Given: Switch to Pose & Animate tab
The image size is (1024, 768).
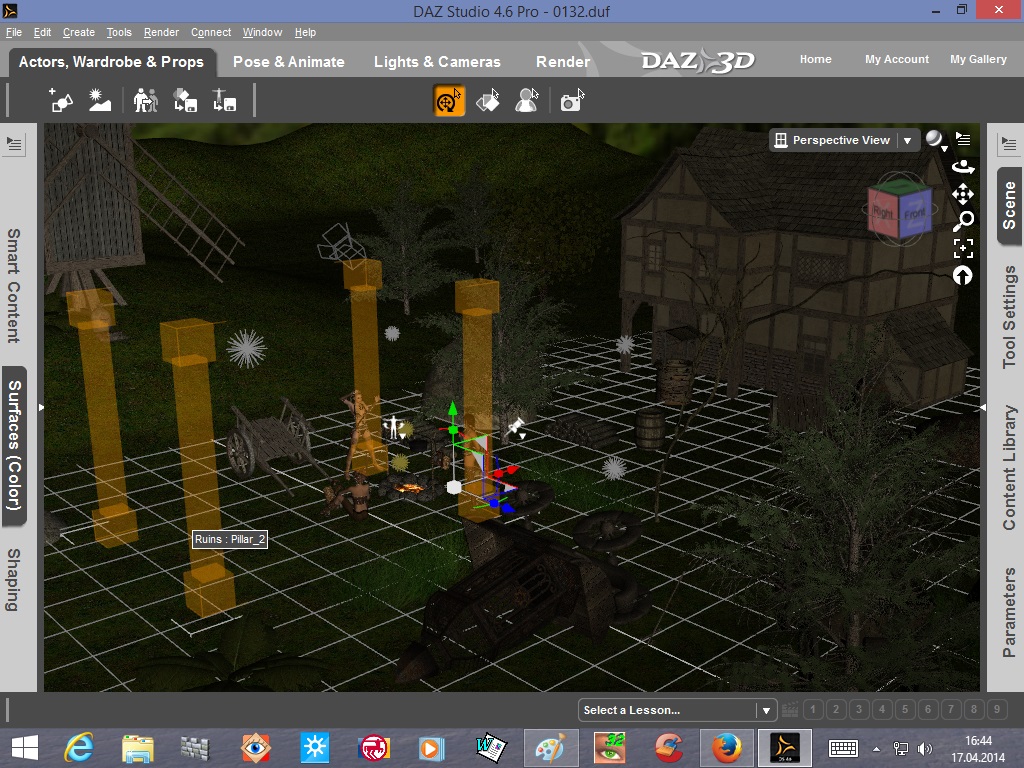Looking at the screenshot, I should coord(289,62).
